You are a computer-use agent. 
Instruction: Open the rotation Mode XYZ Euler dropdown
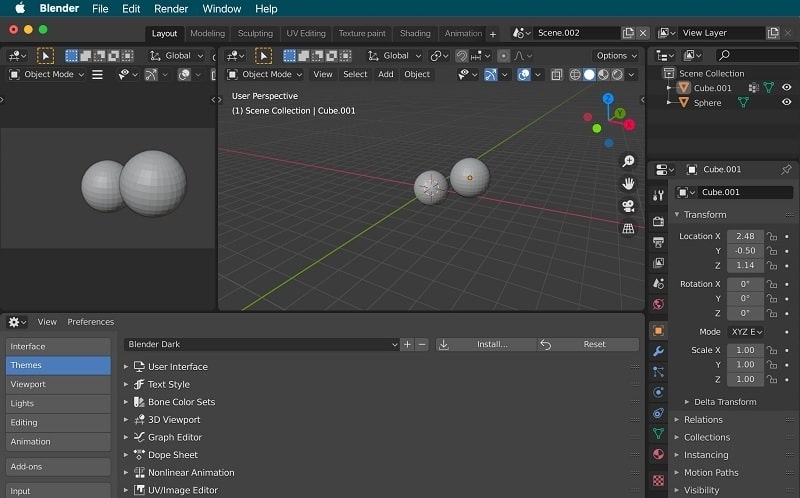746,332
